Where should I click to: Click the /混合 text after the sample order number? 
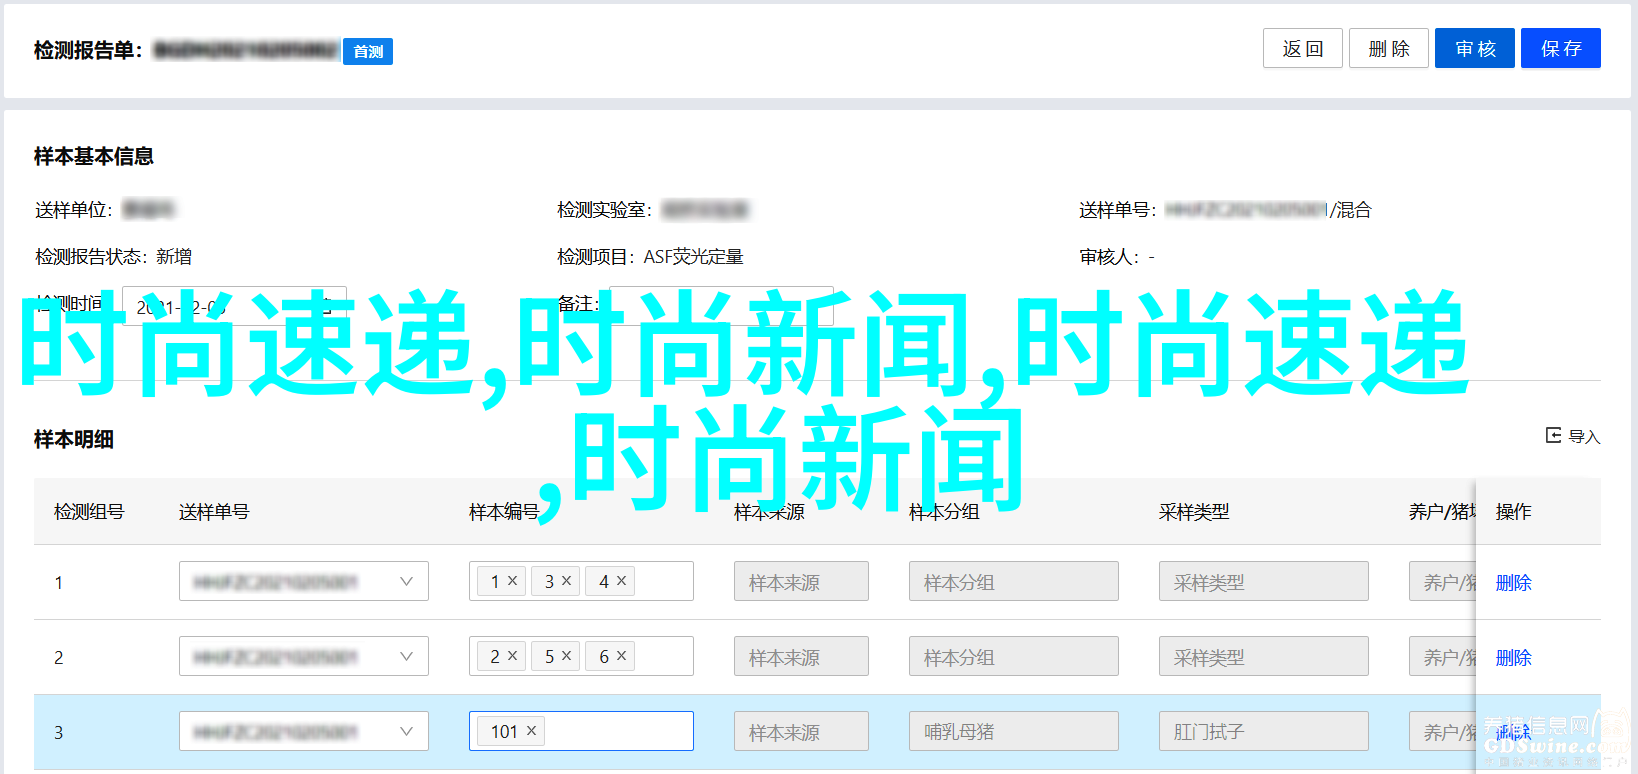point(1350,210)
